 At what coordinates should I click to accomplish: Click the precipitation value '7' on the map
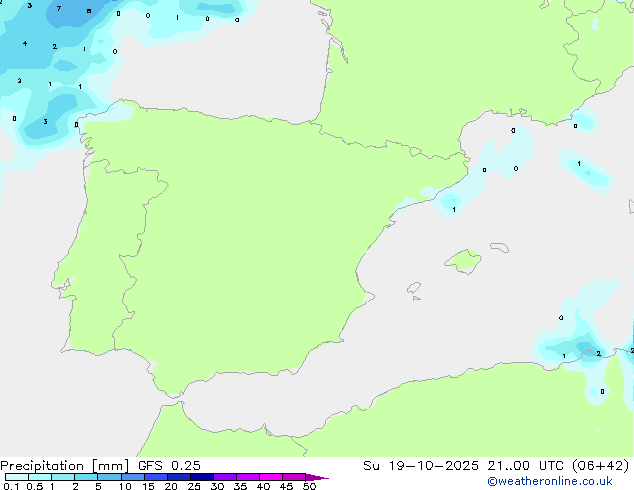[x=59, y=8]
